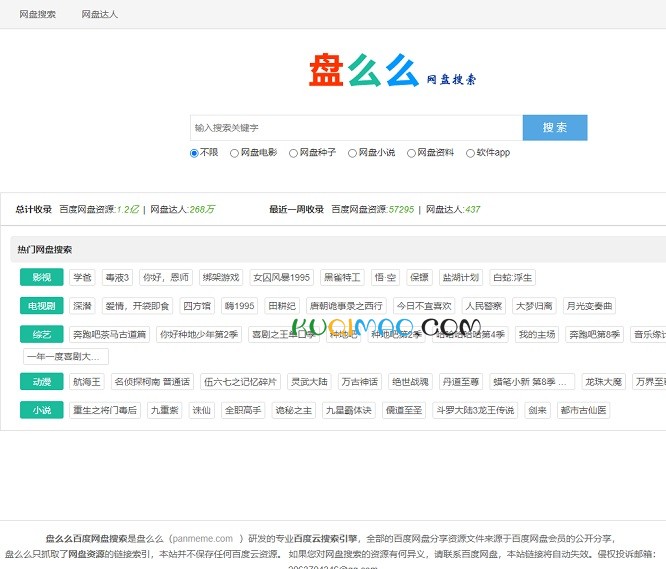Open the 都市古仙医 hot search
The width and height of the screenshot is (666, 569).
pos(584,410)
